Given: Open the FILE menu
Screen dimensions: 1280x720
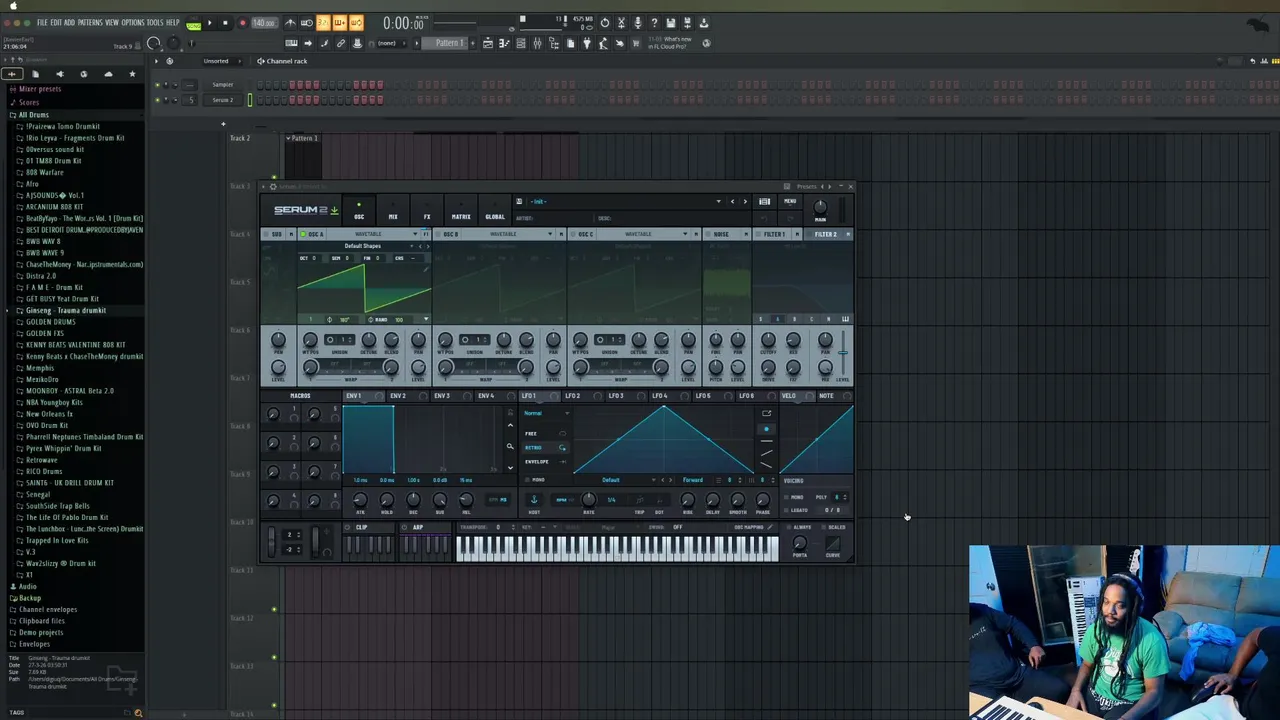Looking at the screenshot, I should (42, 22).
